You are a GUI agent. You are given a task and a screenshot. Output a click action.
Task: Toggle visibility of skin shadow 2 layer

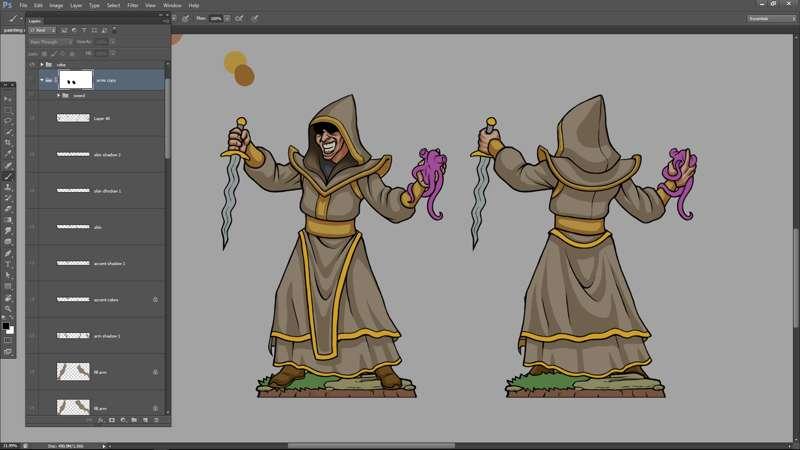coord(33,154)
